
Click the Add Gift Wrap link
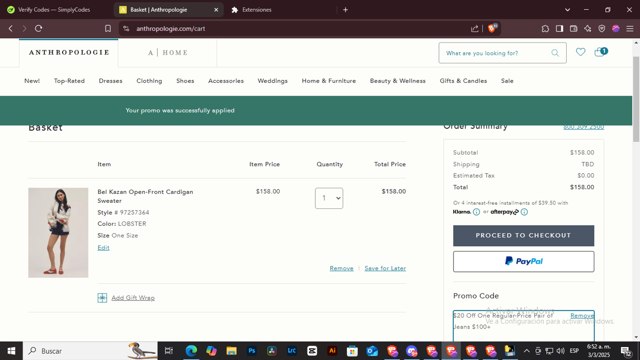click(133, 298)
